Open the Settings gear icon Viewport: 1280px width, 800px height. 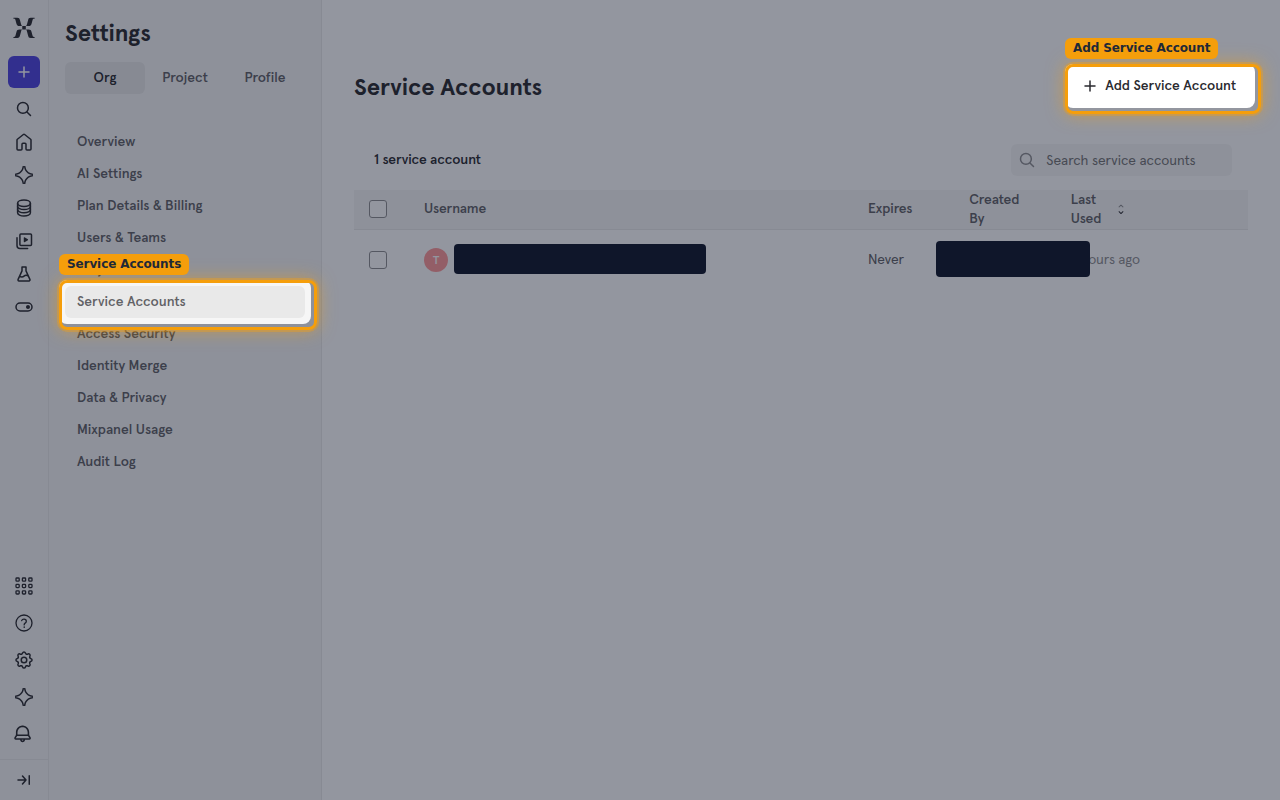pyautogui.click(x=24, y=660)
